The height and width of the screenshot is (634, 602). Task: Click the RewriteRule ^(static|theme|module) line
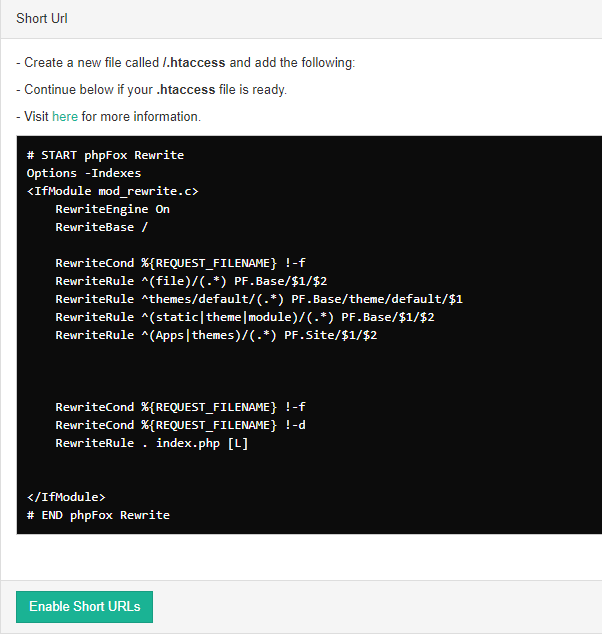(x=244, y=317)
